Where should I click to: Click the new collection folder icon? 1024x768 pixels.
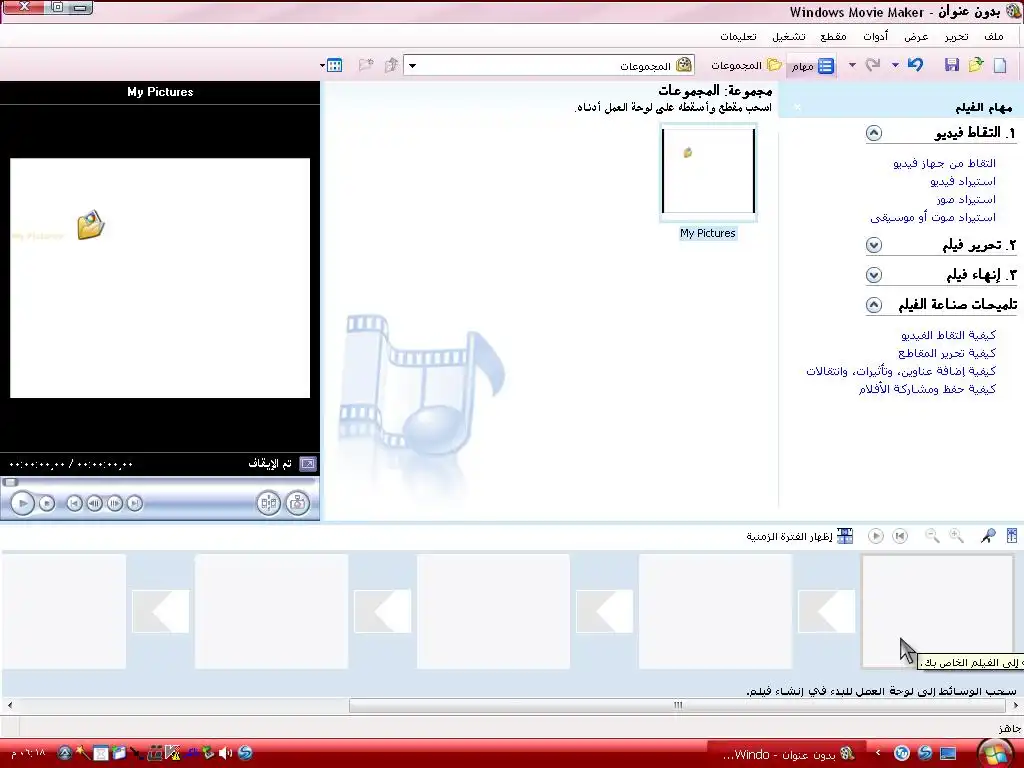(366, 65)
